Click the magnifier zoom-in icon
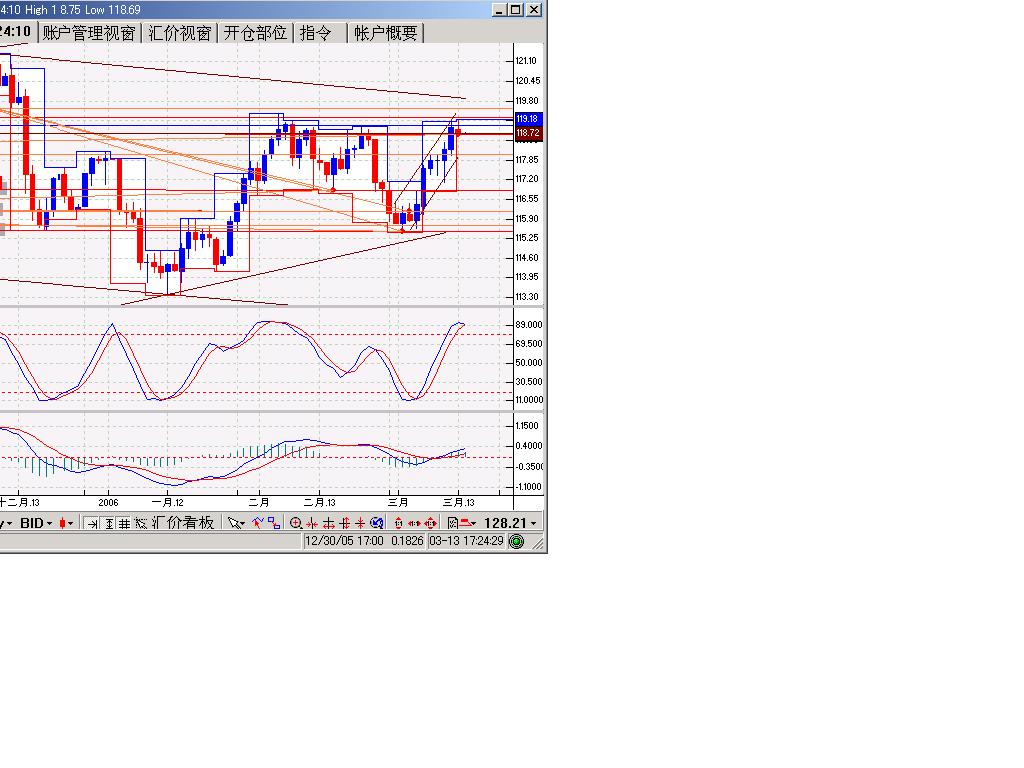Viewport: 1024px width, 768px height. tap(296, 524)
